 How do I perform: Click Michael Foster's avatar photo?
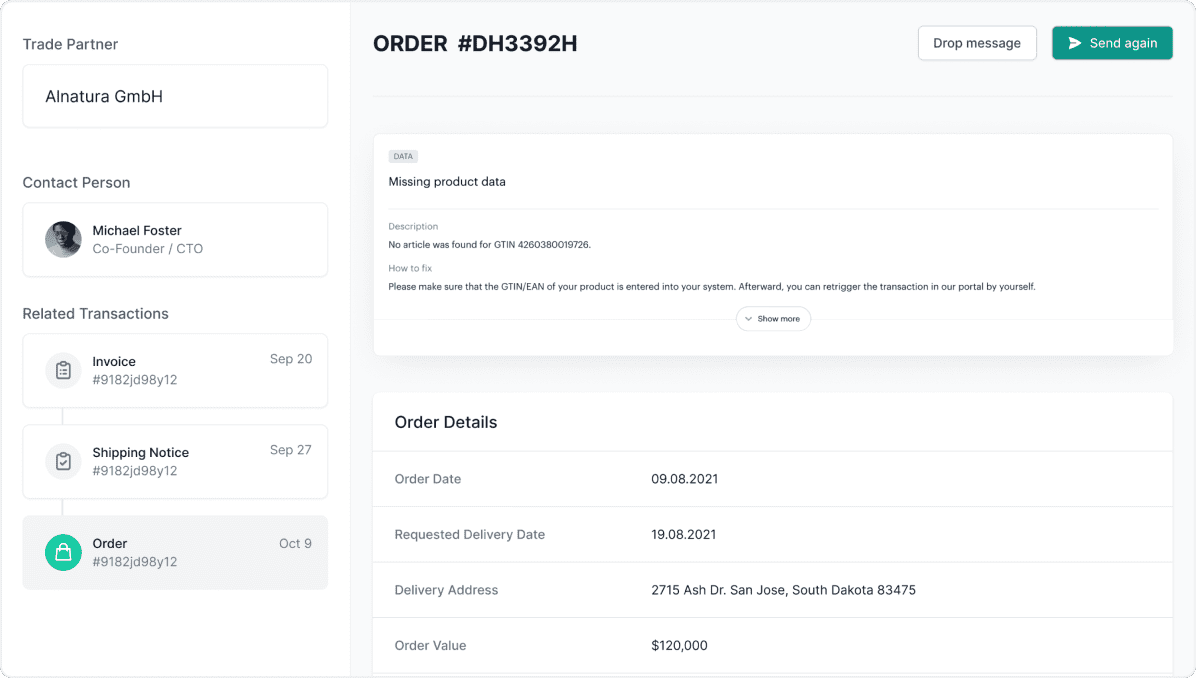pyautogui.click(x=63, y=240)
